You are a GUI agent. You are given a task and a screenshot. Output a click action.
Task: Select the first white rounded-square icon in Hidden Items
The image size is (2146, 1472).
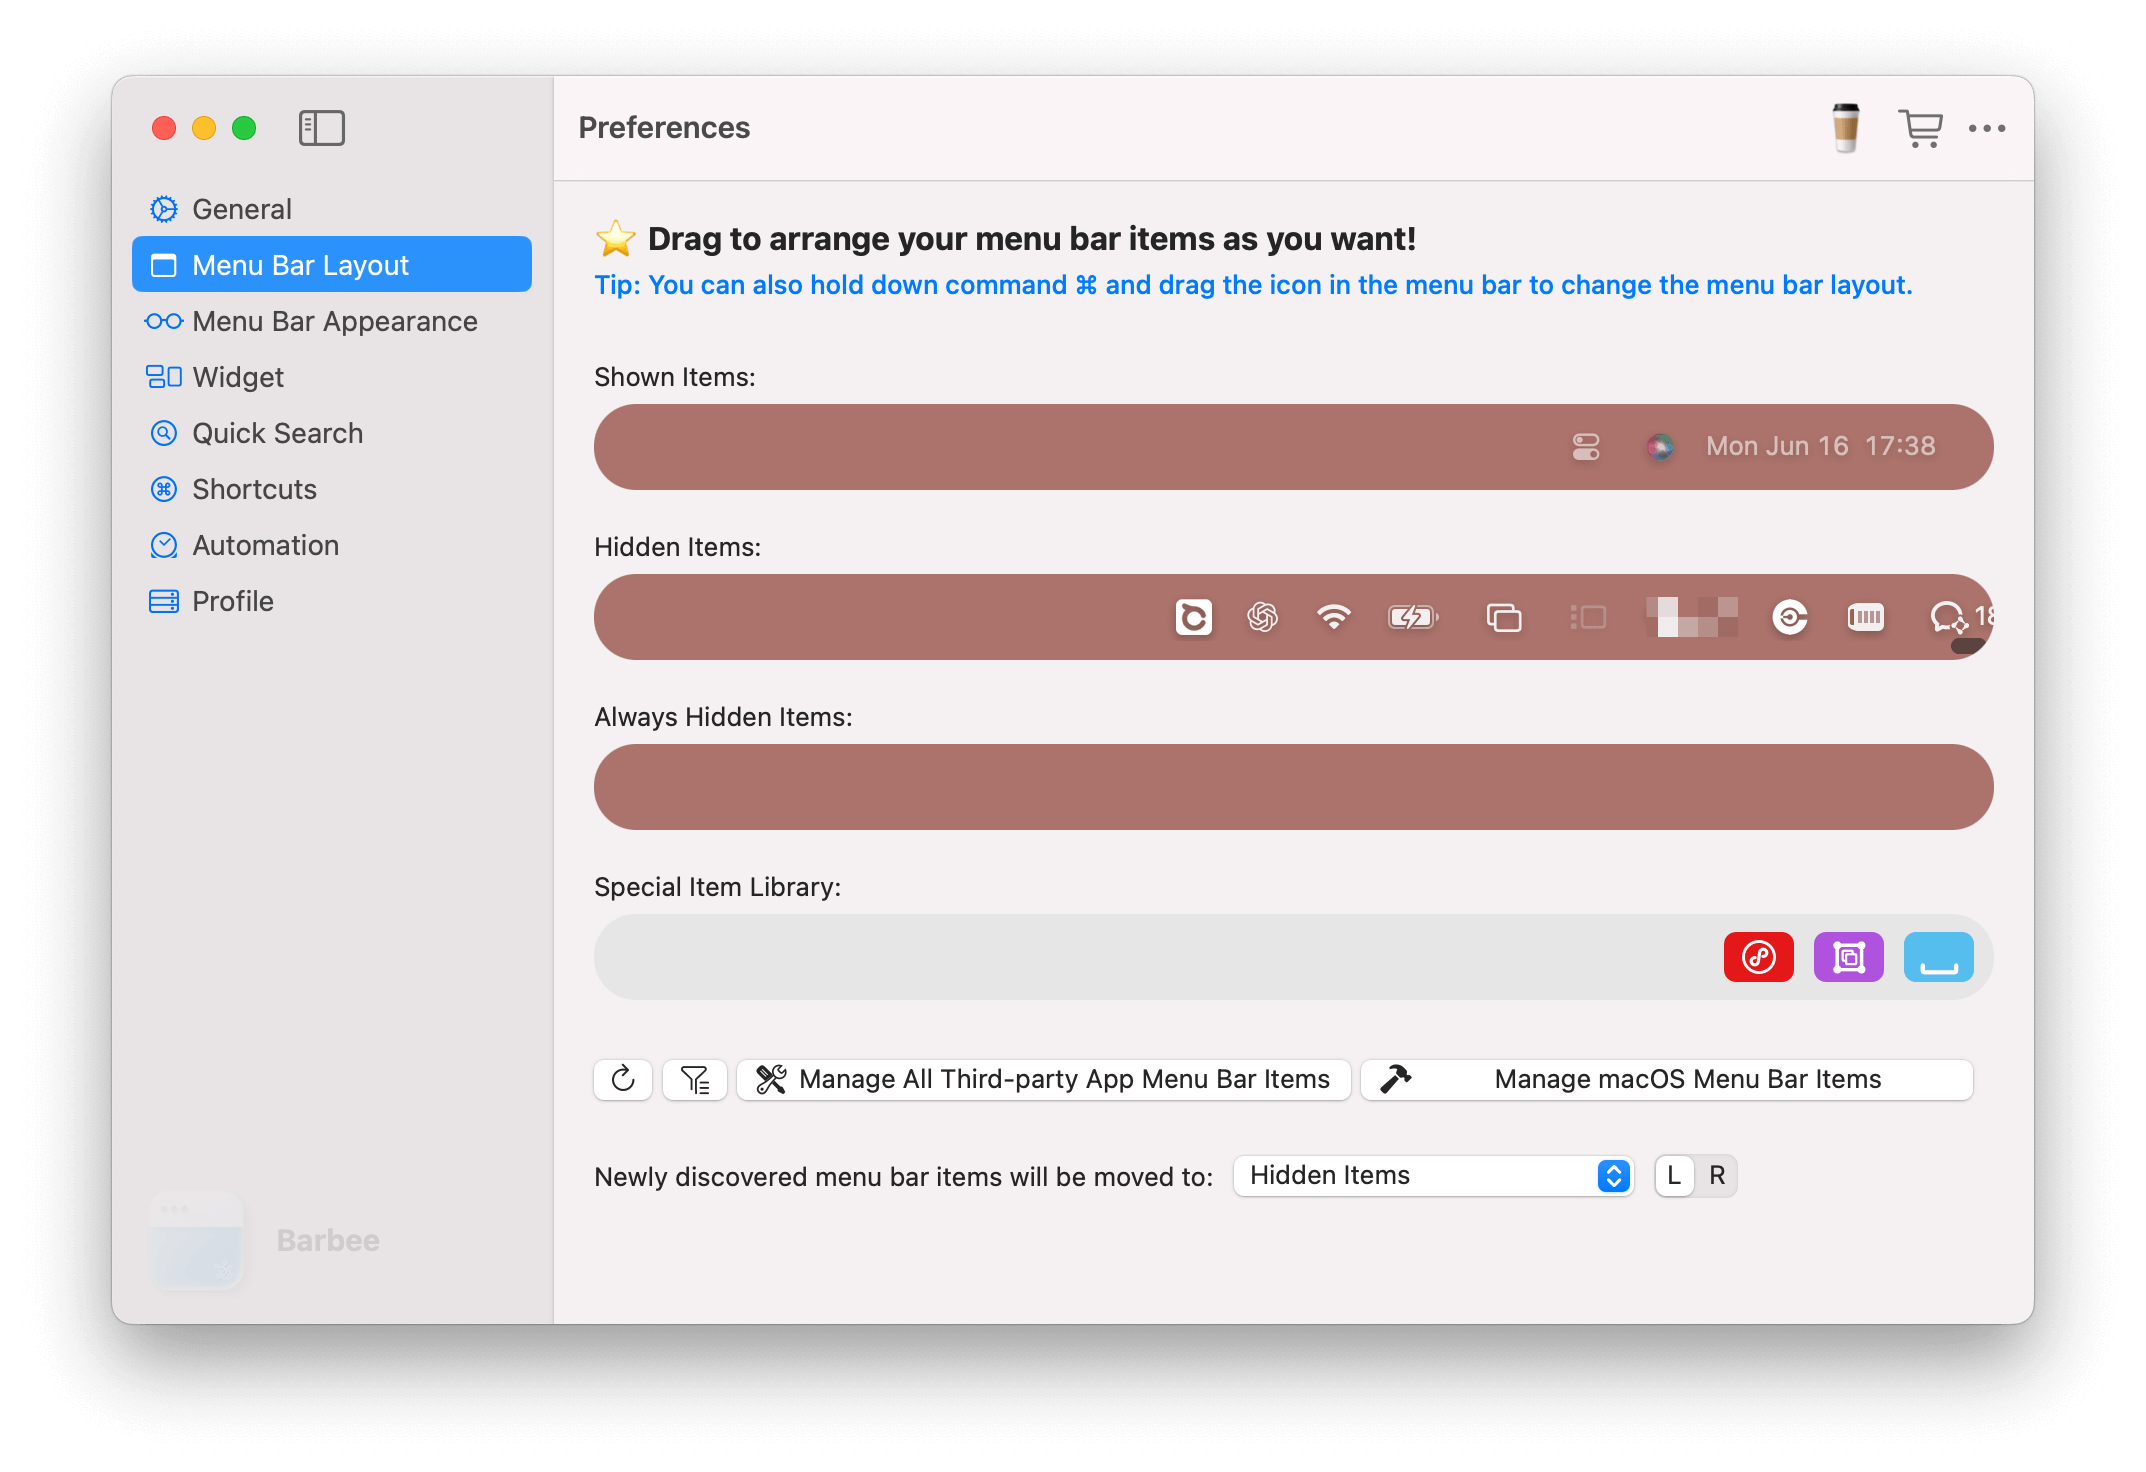coord(1193,617)
